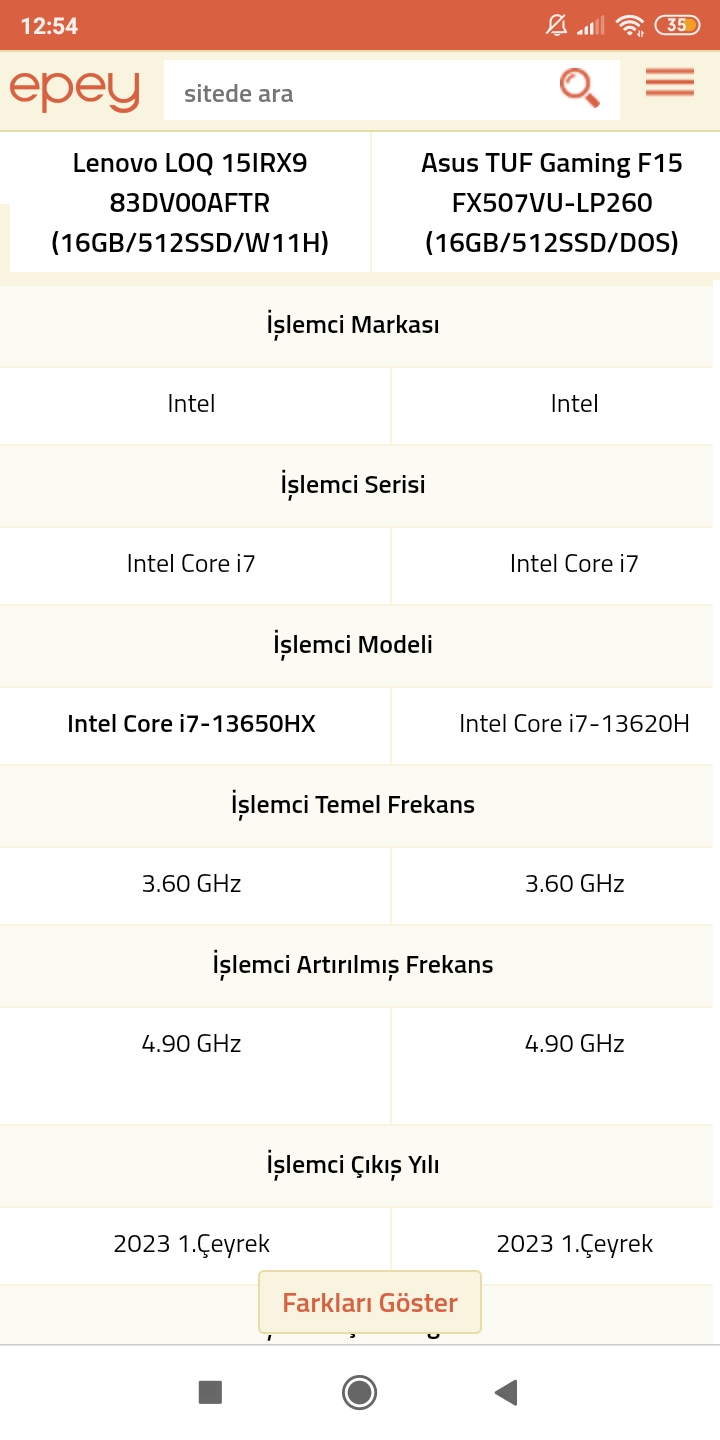Select the Intel Core i7-13620H cell
The width and height of the screenshot is (720, 1440).
[x=574, y=724]
